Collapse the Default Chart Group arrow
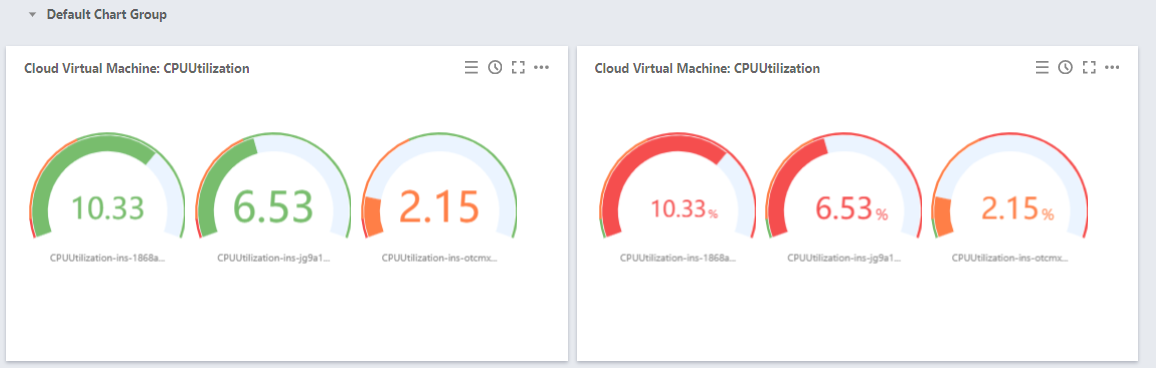 (x=32, y=15)
